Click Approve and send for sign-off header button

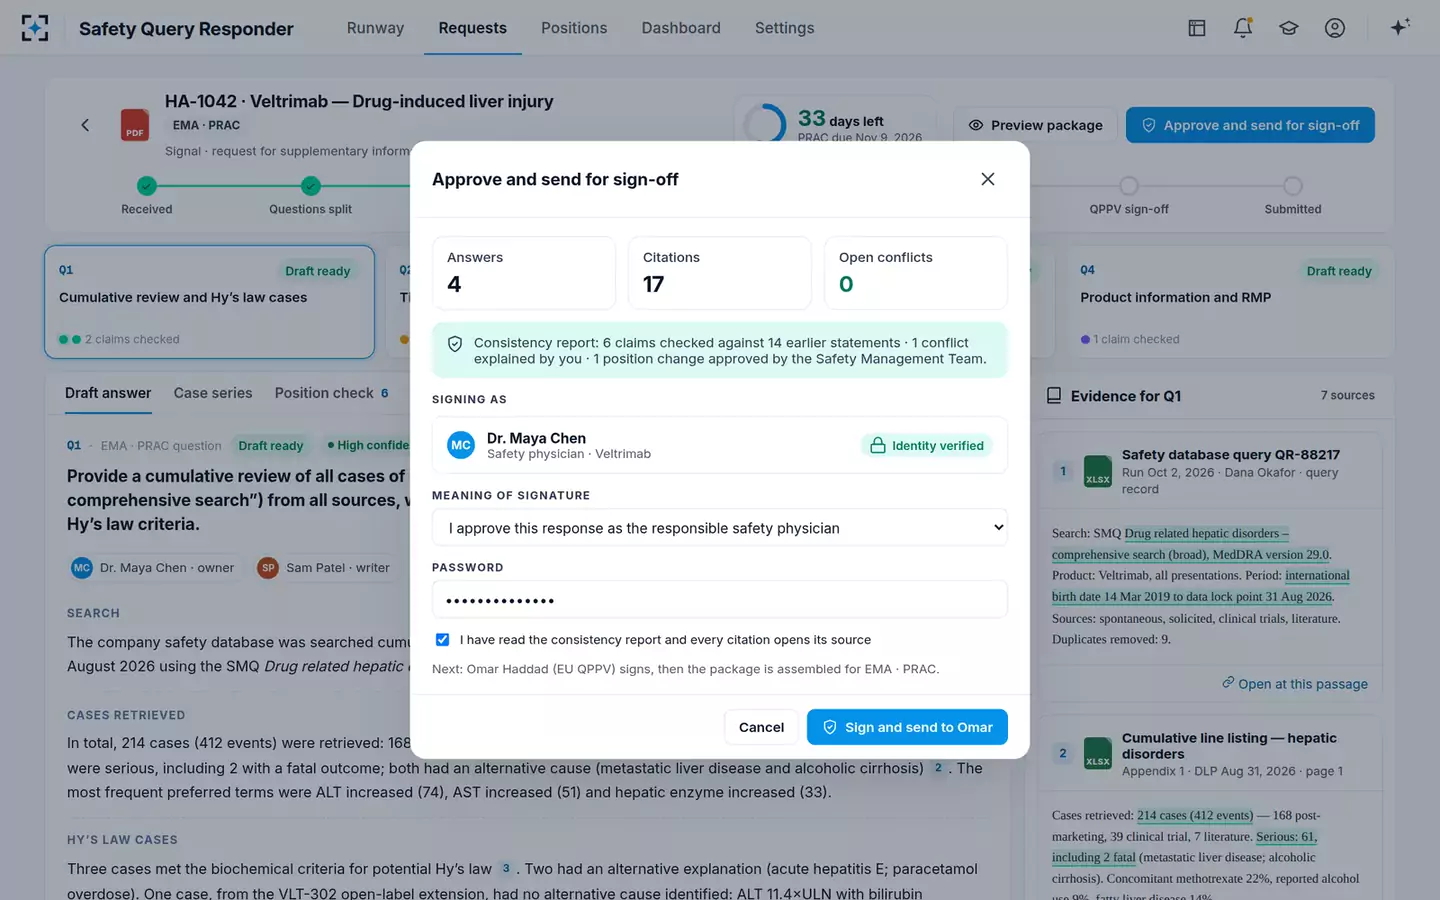(x=1250, y=125)
